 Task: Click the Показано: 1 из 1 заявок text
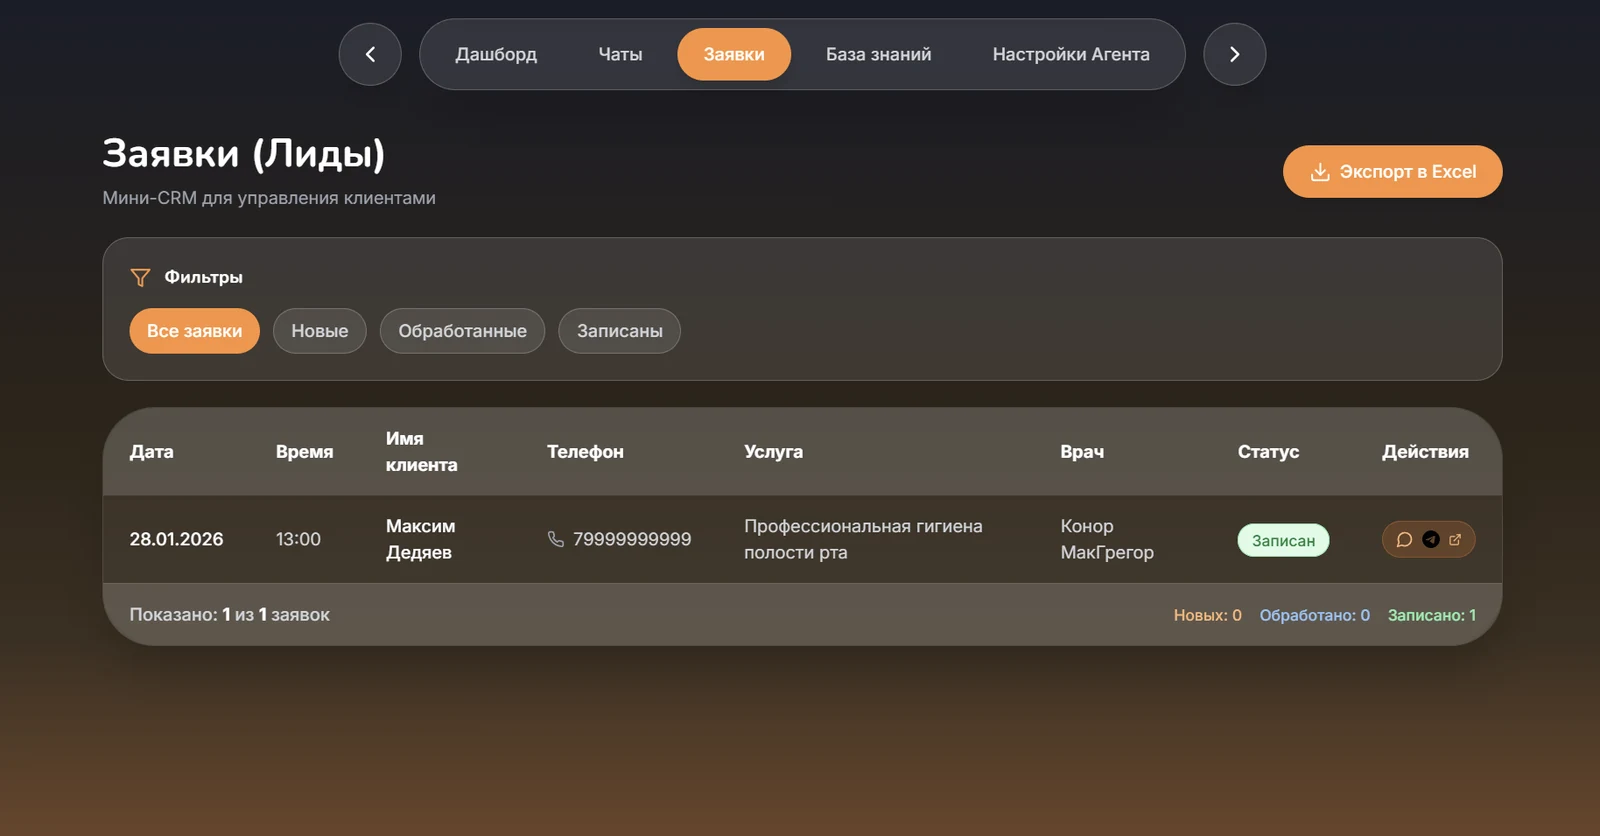[229, 615]
